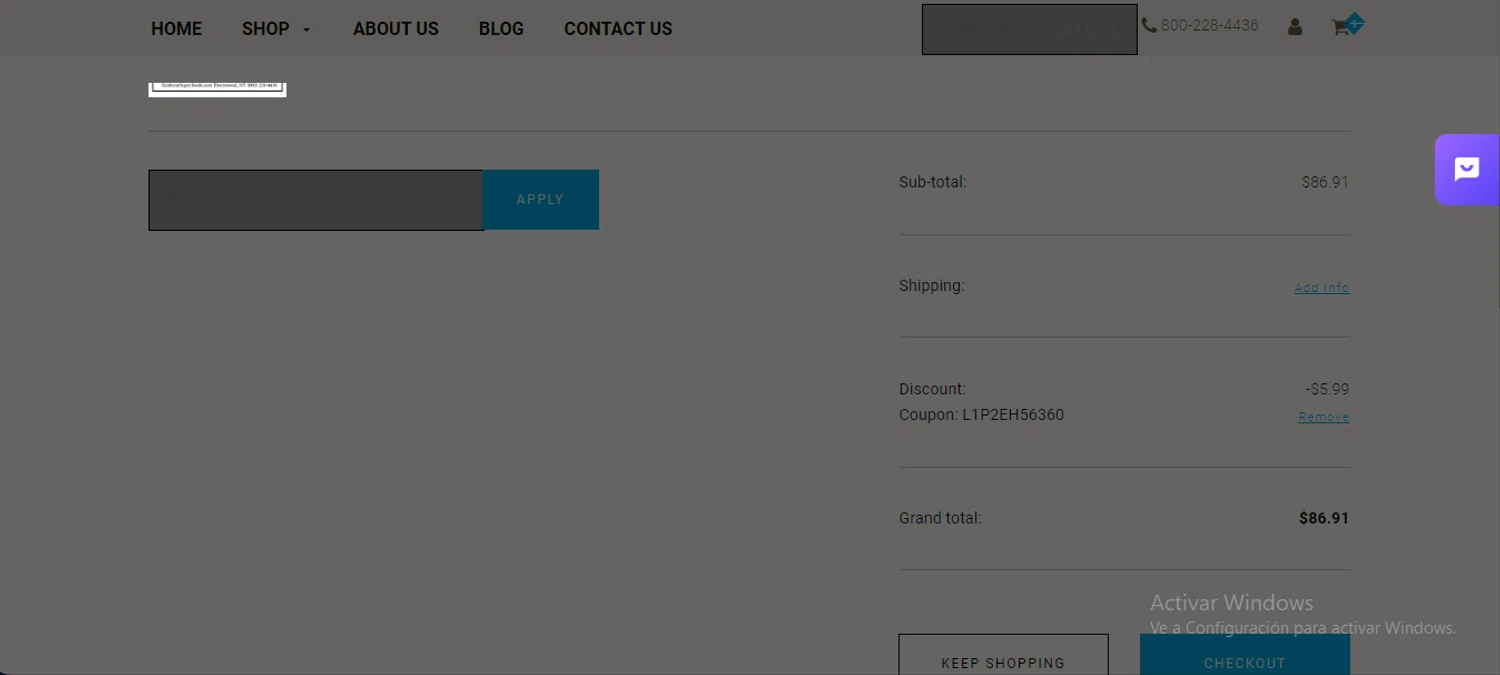Click the phone icon beside 800-228-4436
Image resolution: width=1500 pixels, height=675 pixels.
pyautogui.click(x=1149, y=25)
